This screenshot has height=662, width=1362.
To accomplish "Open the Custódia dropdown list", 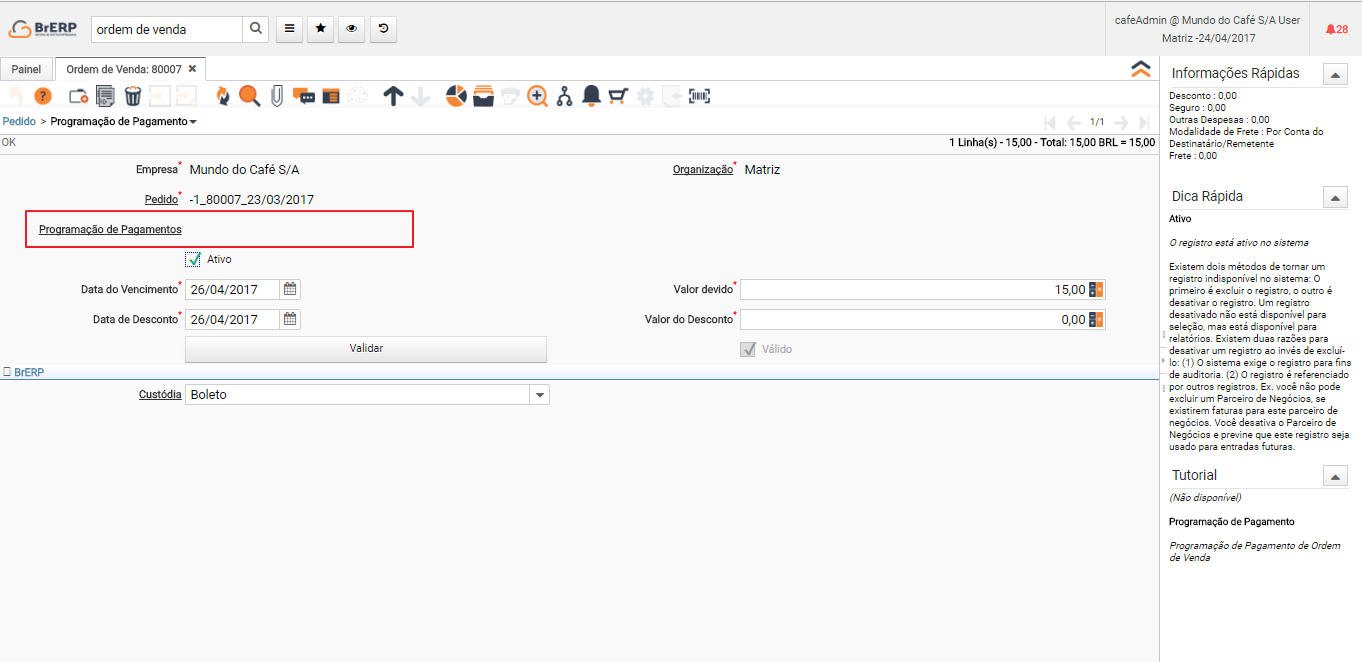I will point(539,395).
